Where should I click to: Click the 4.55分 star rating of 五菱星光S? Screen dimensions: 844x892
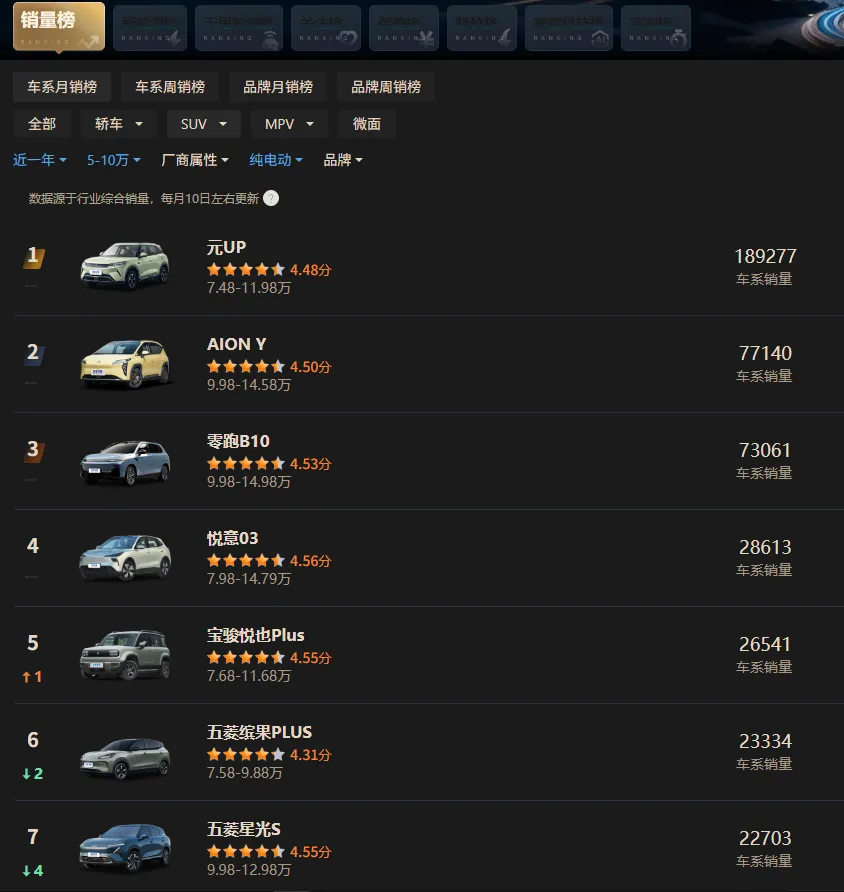pyautogui.click(x=269, y=852)
